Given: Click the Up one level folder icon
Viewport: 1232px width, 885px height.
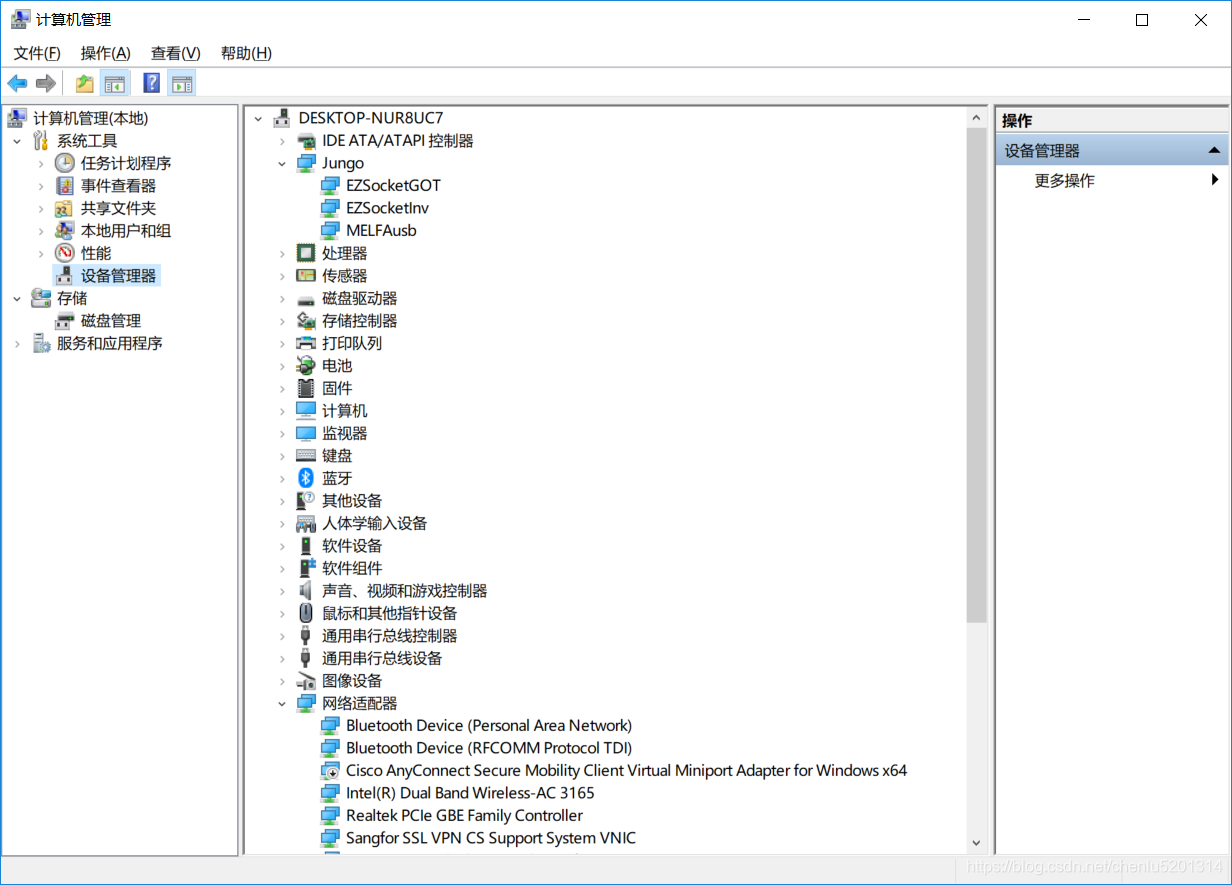Looking at the screenshot, I should click(x=85, y=83).
